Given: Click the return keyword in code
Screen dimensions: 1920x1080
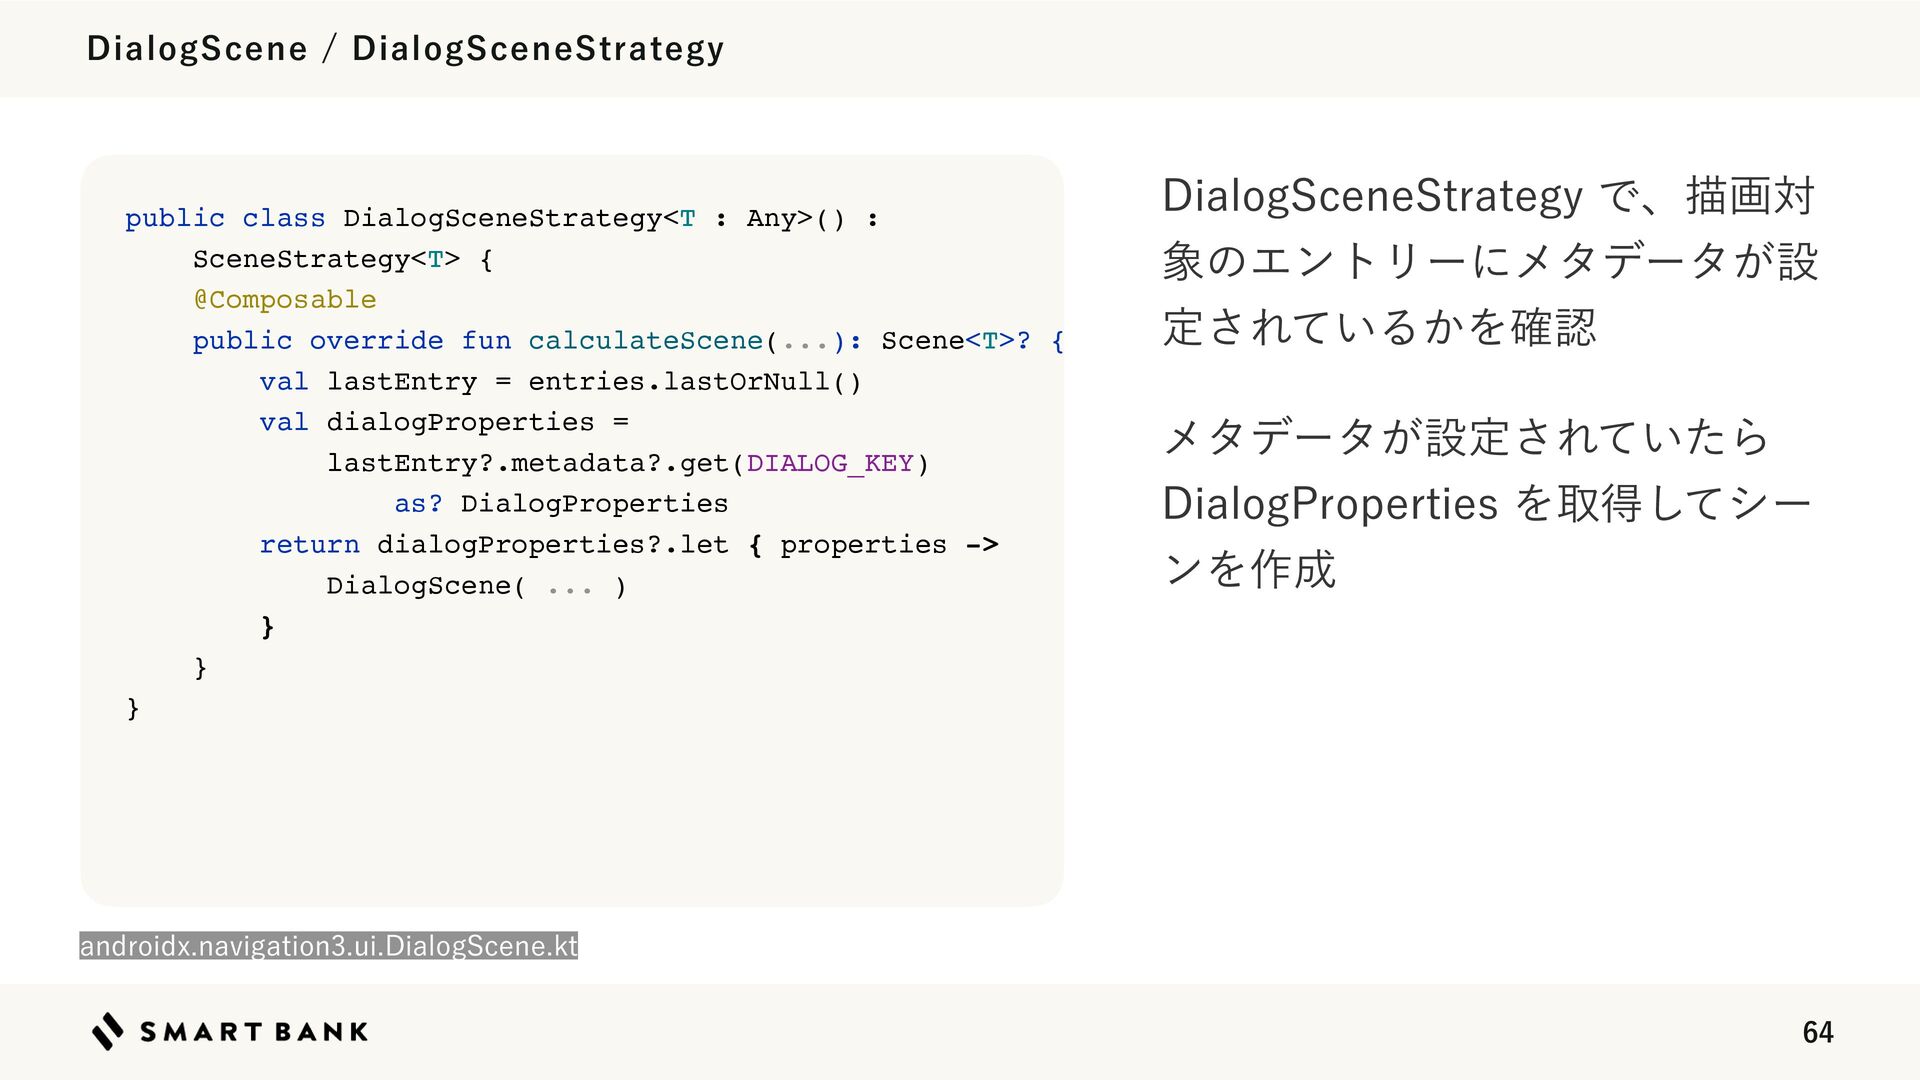Looking at the screenshot, I should pyautogui.click(x=309, y=545).
